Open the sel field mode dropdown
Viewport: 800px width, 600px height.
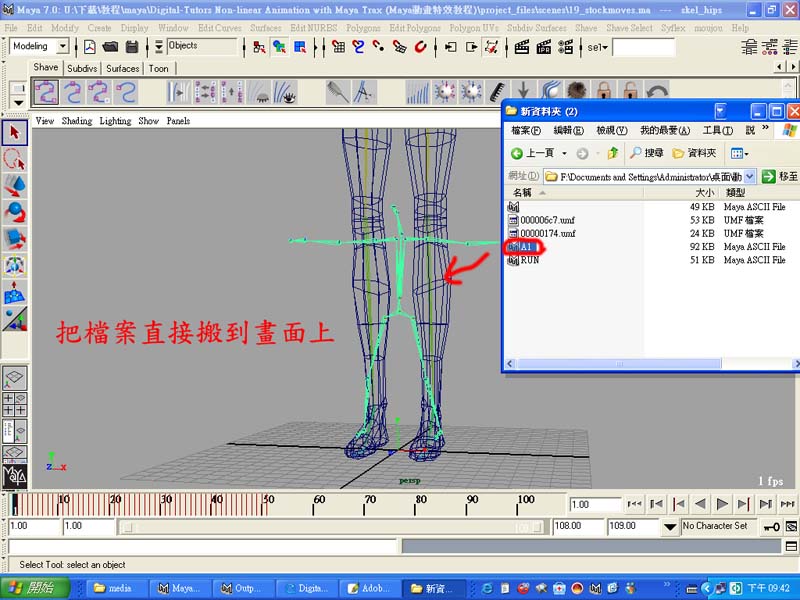pyautogui.click(x=597, y=47)
